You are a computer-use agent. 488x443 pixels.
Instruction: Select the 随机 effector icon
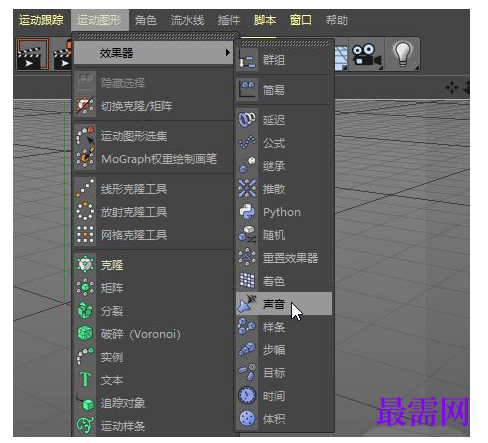pos(247,235)
